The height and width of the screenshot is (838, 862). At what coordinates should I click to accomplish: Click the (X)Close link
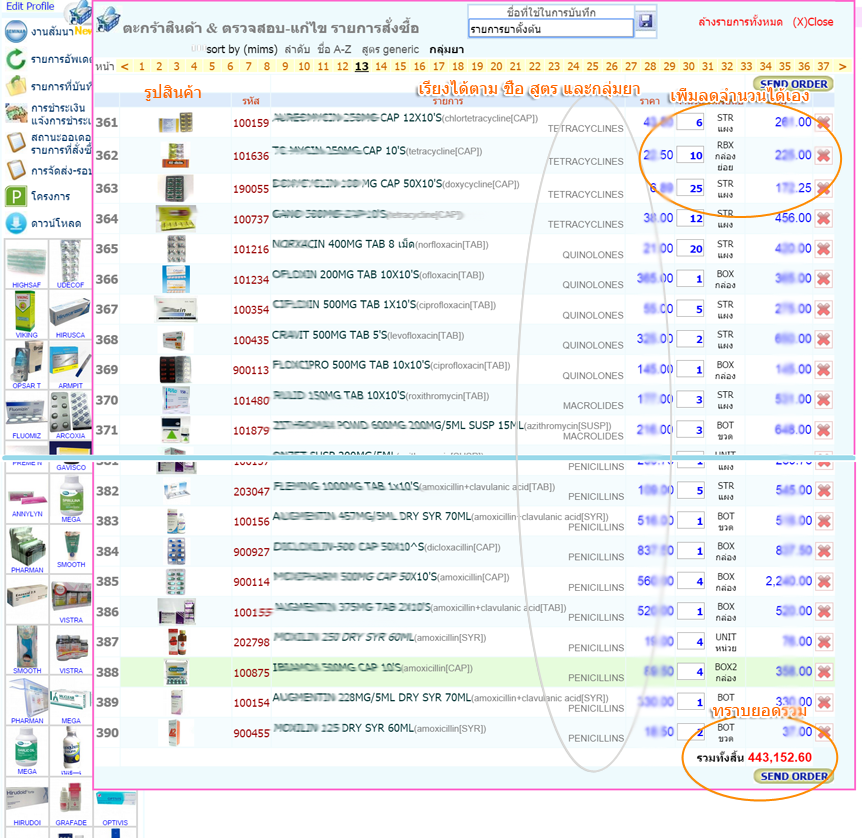(x=813, y=22)
